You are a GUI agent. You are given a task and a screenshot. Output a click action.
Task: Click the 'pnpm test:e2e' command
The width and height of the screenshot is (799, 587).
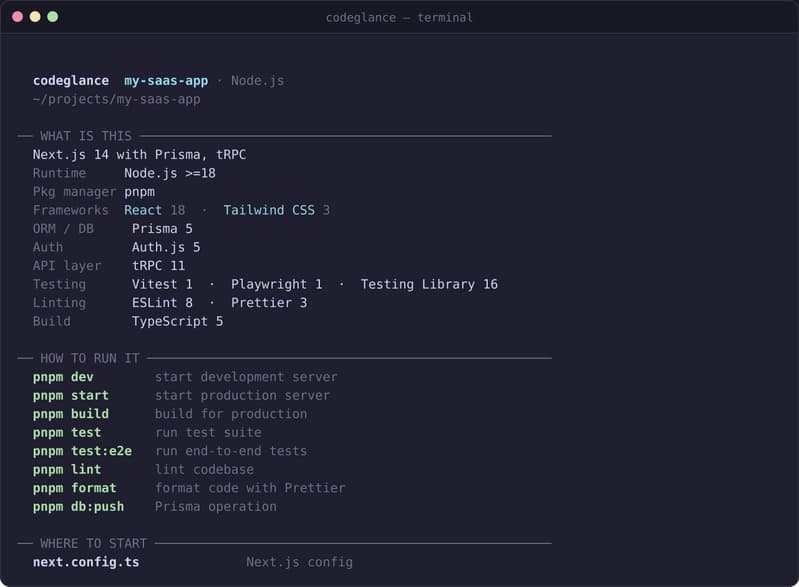[x=82, y=451]
